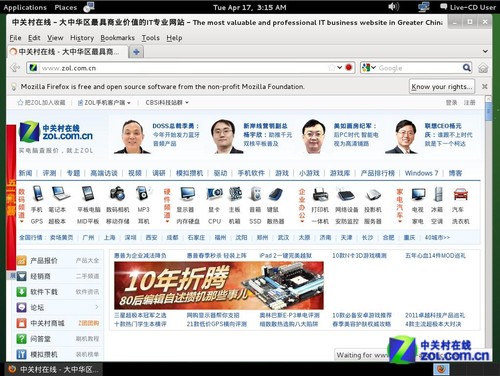Click the MP3 player category icon
Viewport: 500px width, 376px height.
pyautogui.click(x=144, y=193)
